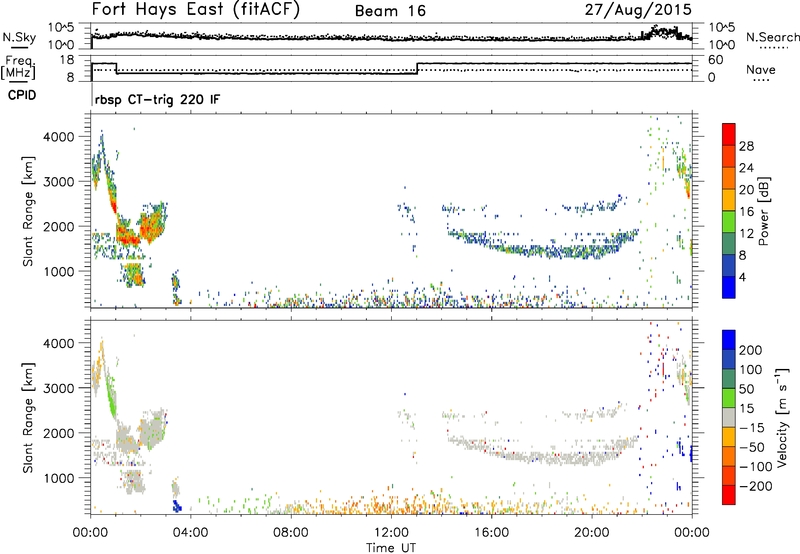Click the date '27/Aug/2015'
This screenshot has height=554, width=800.
pos(638,9)
